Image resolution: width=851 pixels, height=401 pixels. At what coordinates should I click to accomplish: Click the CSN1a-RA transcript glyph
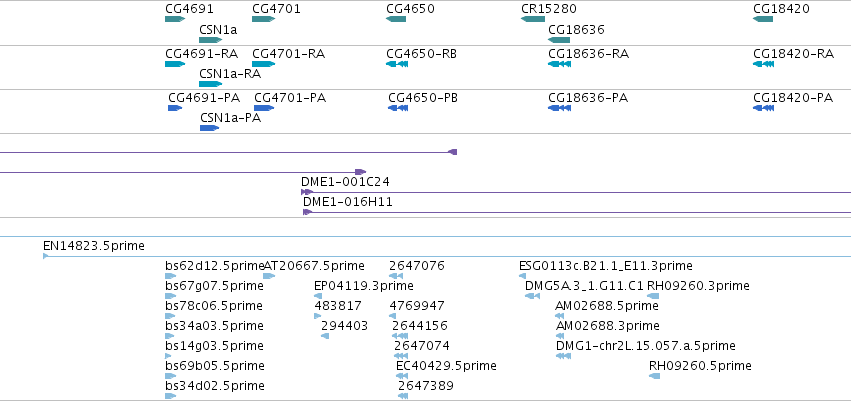click(x=211, y=84)
